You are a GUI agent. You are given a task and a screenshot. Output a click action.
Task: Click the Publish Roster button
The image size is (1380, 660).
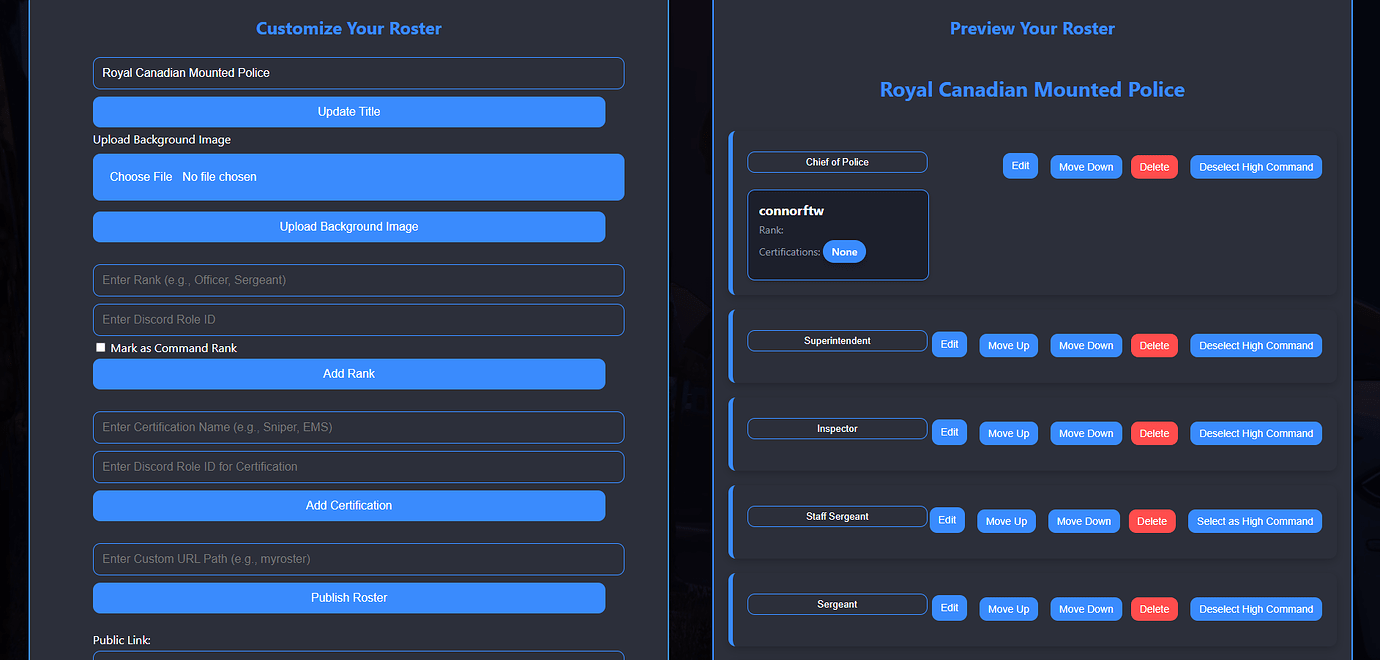pos(348,597)
